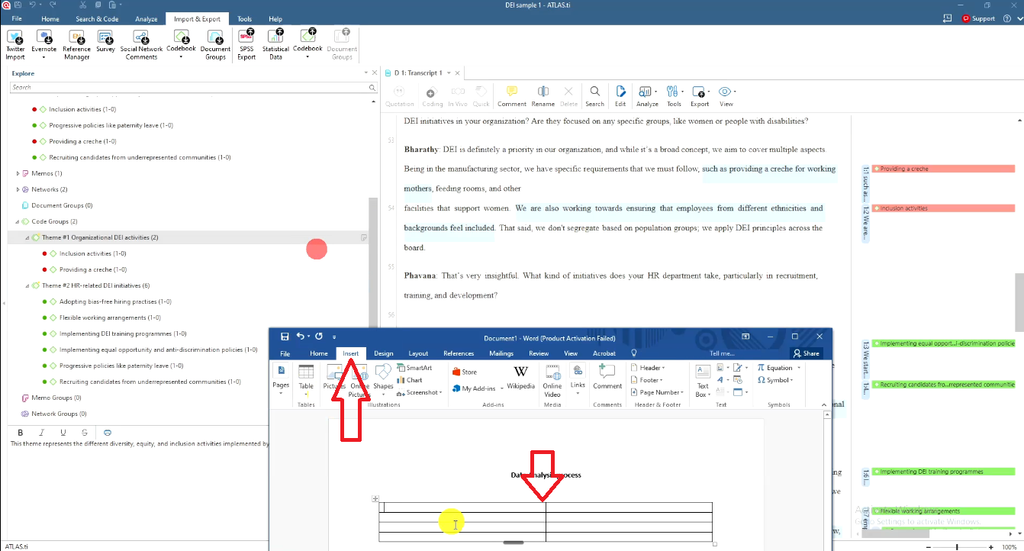Click Online Video in Word ribbon
The width and height of the screenshot is (1024, 551).
pyautogui.click(x=552, y=381)
